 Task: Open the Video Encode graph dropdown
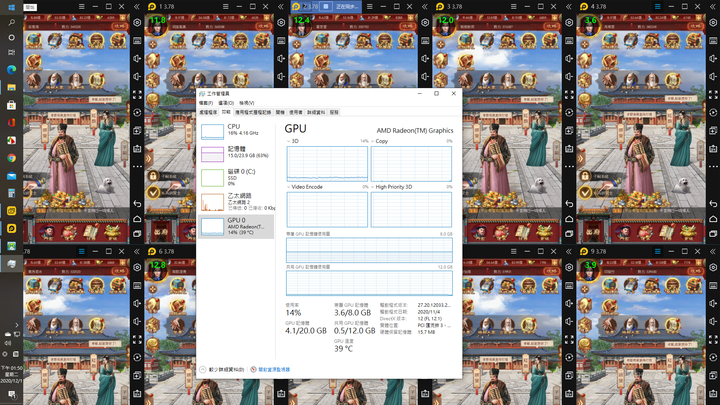click(288, 187)
